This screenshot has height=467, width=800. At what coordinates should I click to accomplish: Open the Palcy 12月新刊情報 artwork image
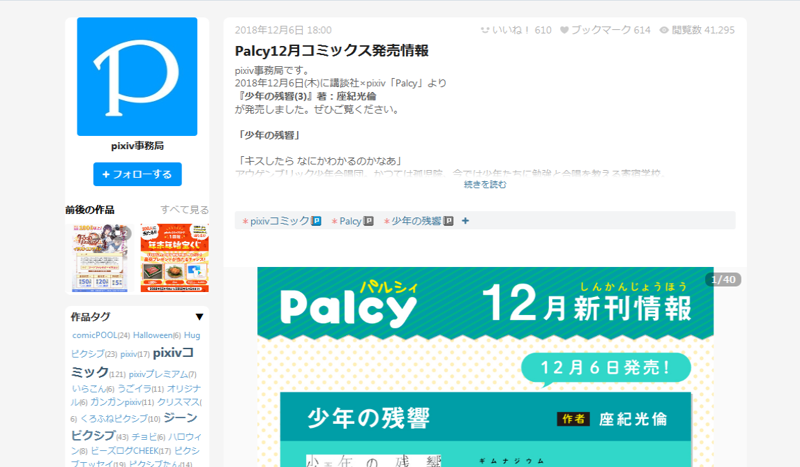(x=485, y=367)
